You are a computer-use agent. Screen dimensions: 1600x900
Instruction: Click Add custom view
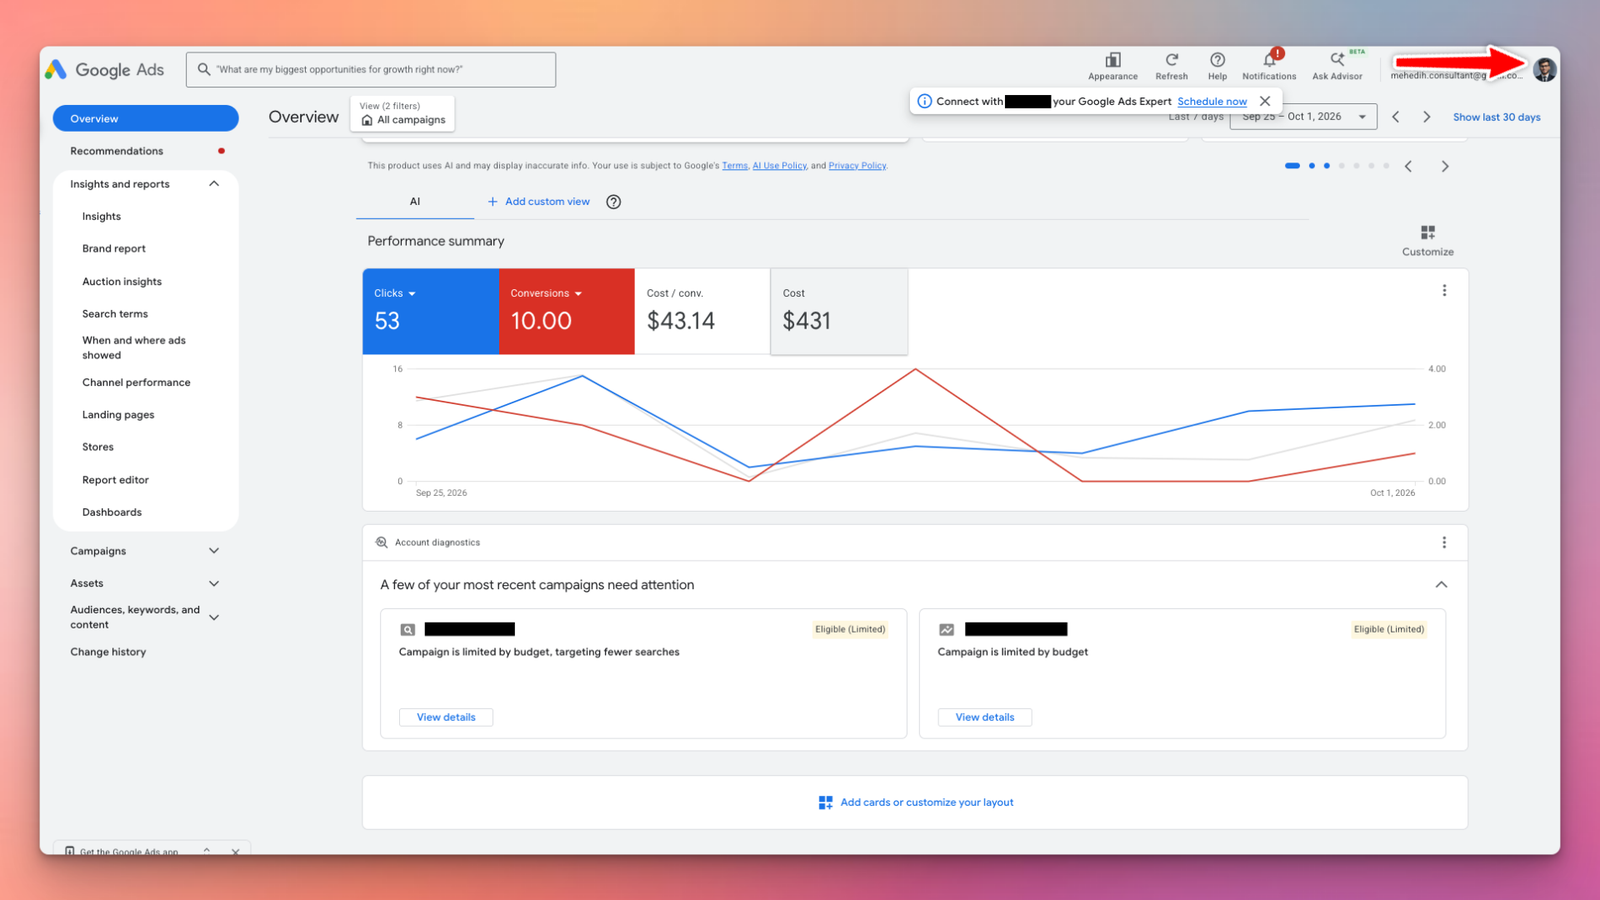(x=538, y=202)
